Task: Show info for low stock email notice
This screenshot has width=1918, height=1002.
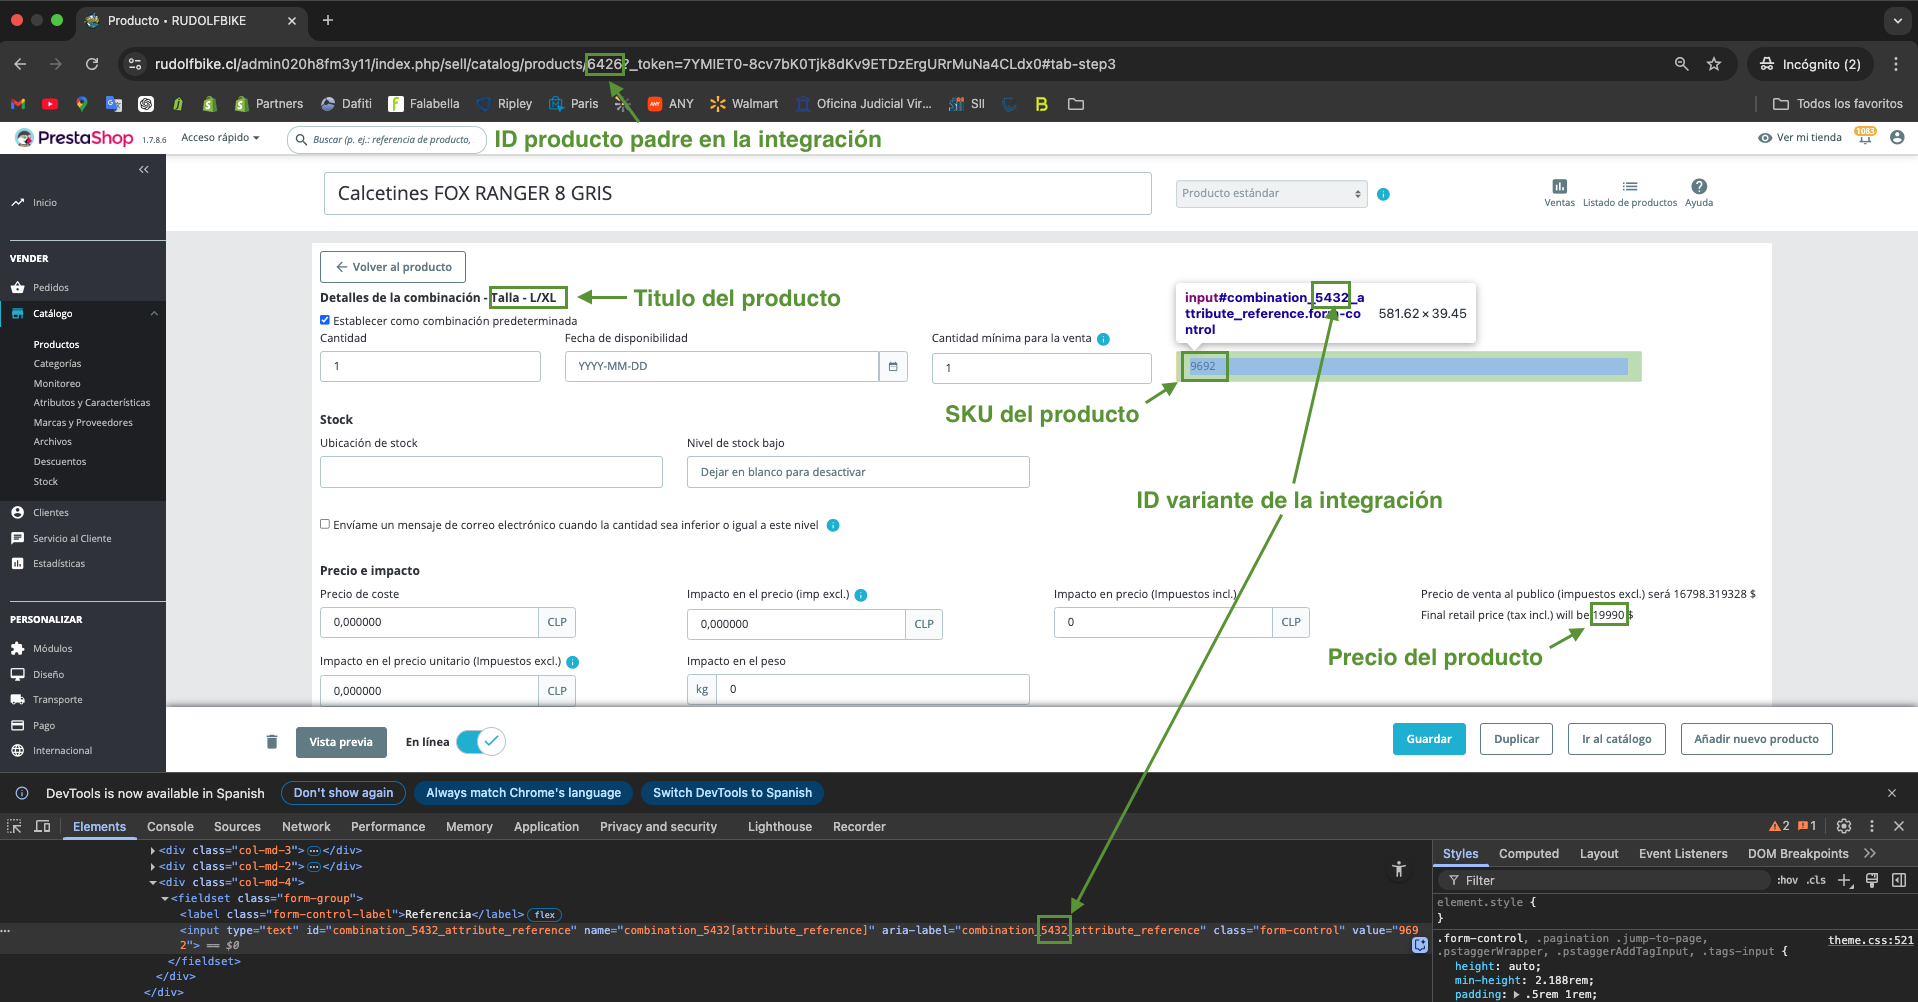Action: coord(833,525)
